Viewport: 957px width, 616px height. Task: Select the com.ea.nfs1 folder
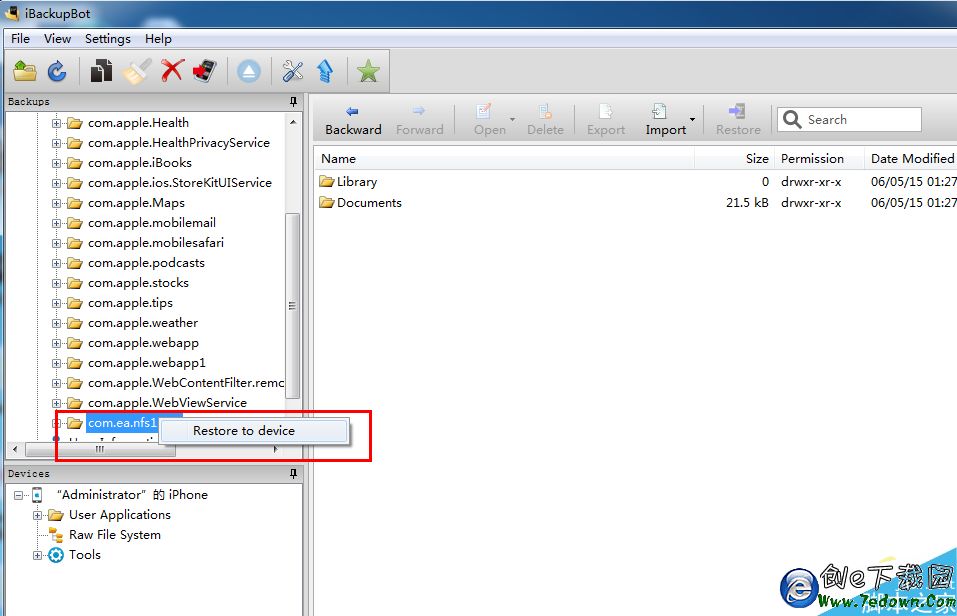(x=122, y=423)
